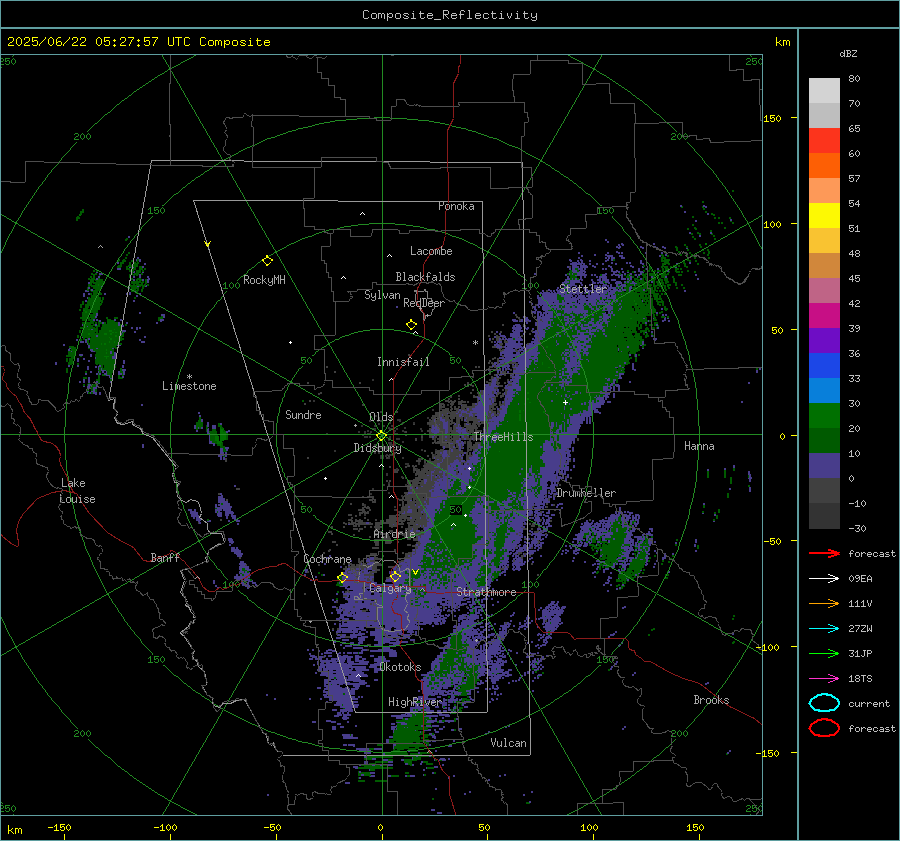Select the cyan 27ZW arrow legend icon
The width and height of the screenshot is (900, 841).
click(x=824, y=628)
